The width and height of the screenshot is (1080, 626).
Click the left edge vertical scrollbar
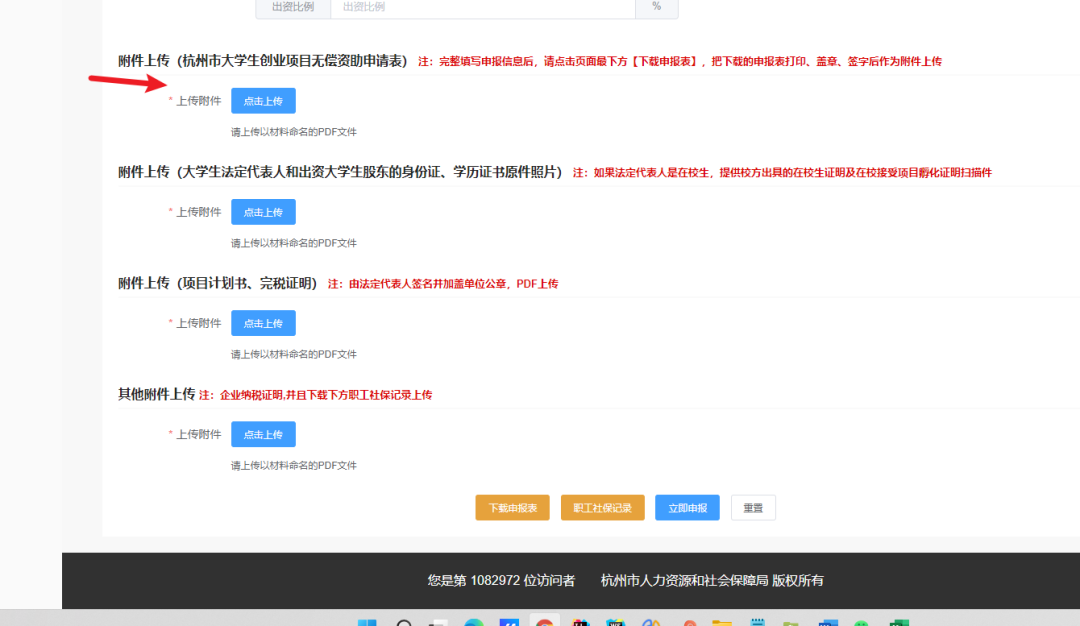coord(10,300)
